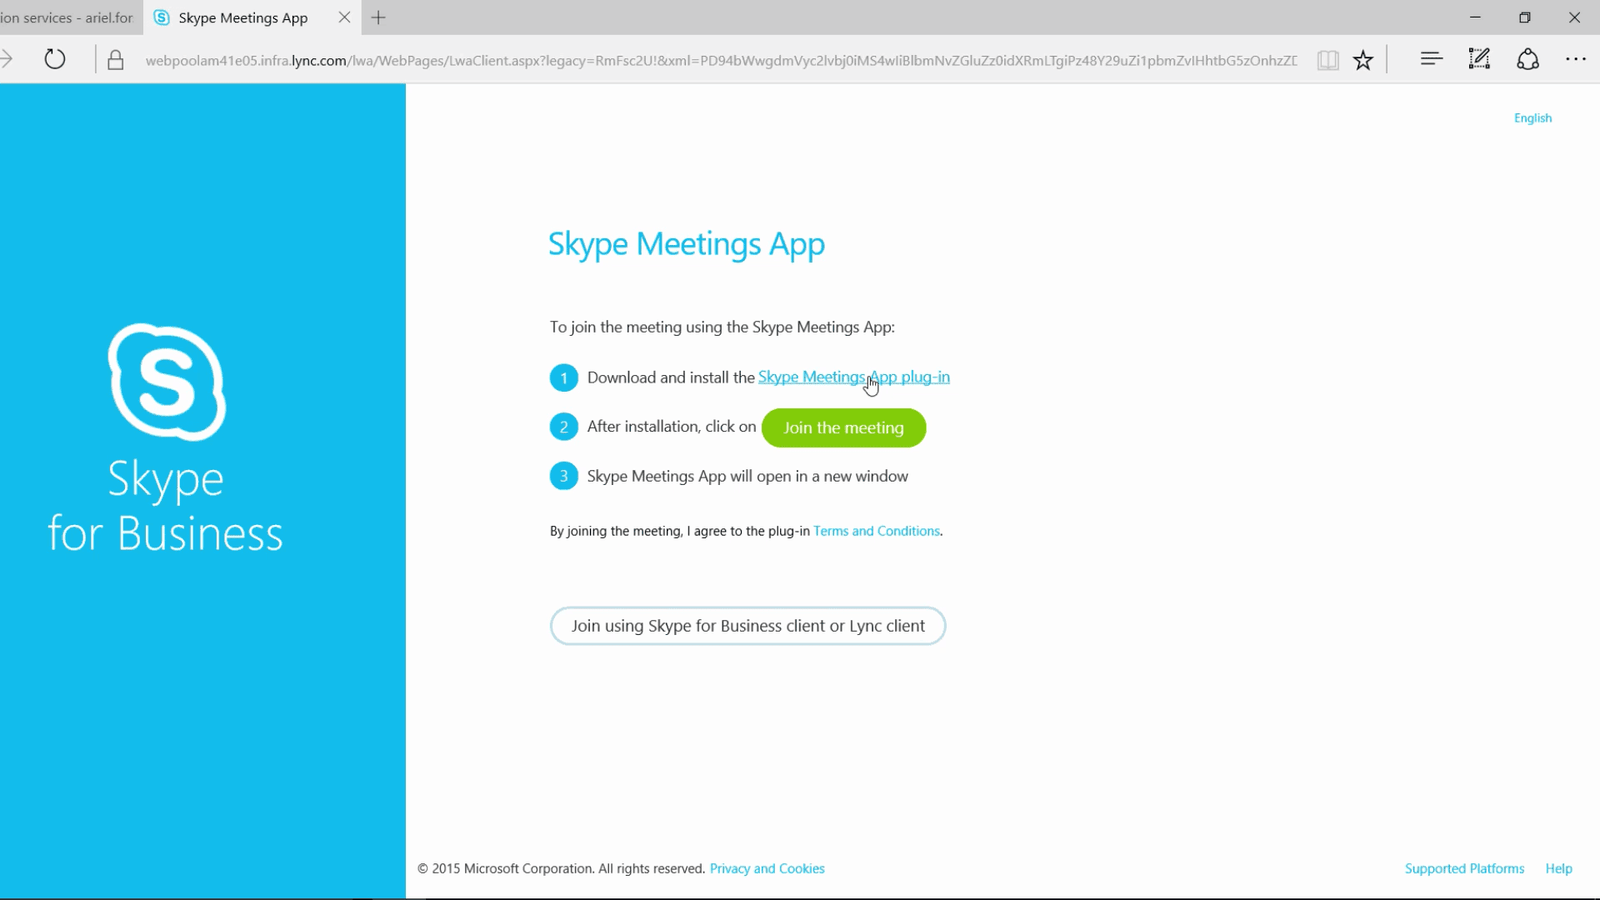Open the browser More actions menu
Image resolution: width=1600 pixels, height=900 pixels.
click(1575, 59)
